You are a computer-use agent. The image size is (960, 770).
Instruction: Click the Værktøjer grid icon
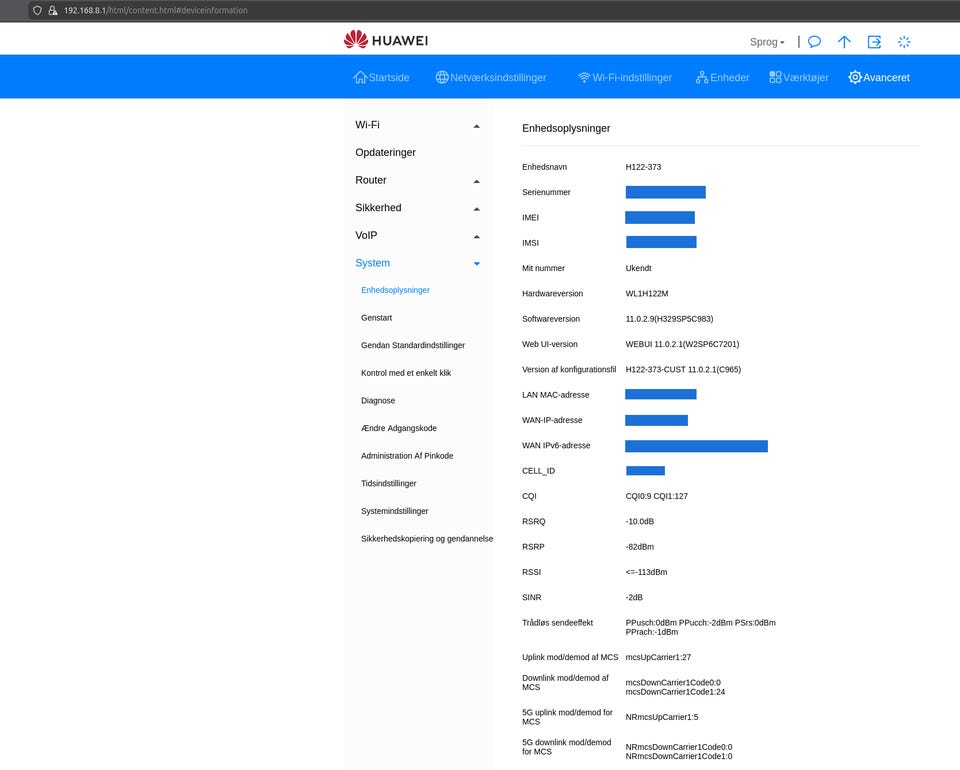[x=775, y=77]
